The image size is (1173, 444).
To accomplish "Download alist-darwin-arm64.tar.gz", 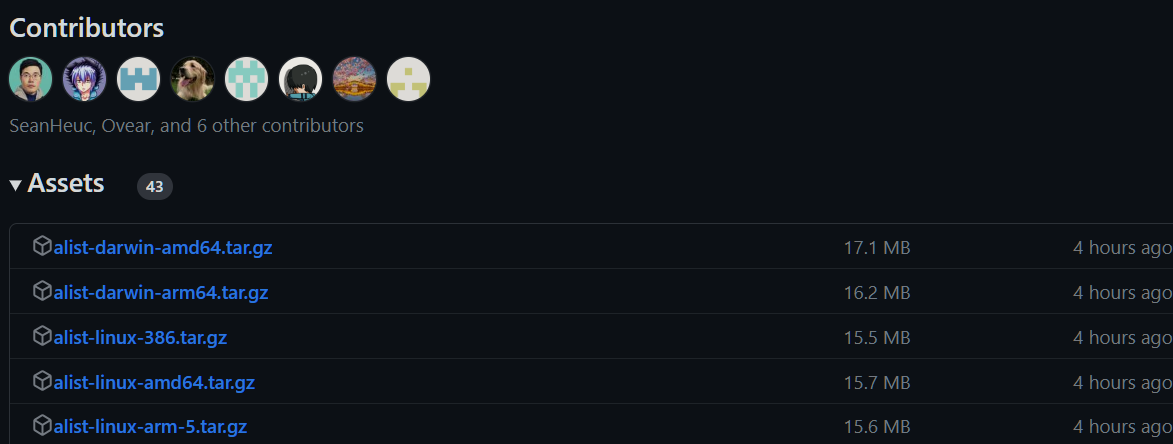I will coord(161,292).
